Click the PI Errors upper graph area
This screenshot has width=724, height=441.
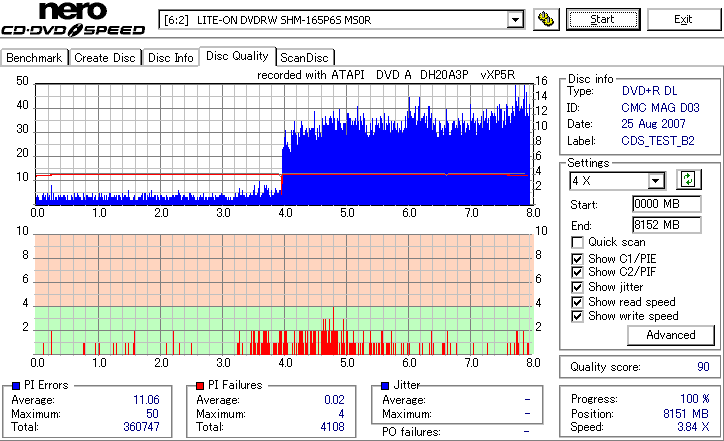pyautogui.click(x=284, y=144)
